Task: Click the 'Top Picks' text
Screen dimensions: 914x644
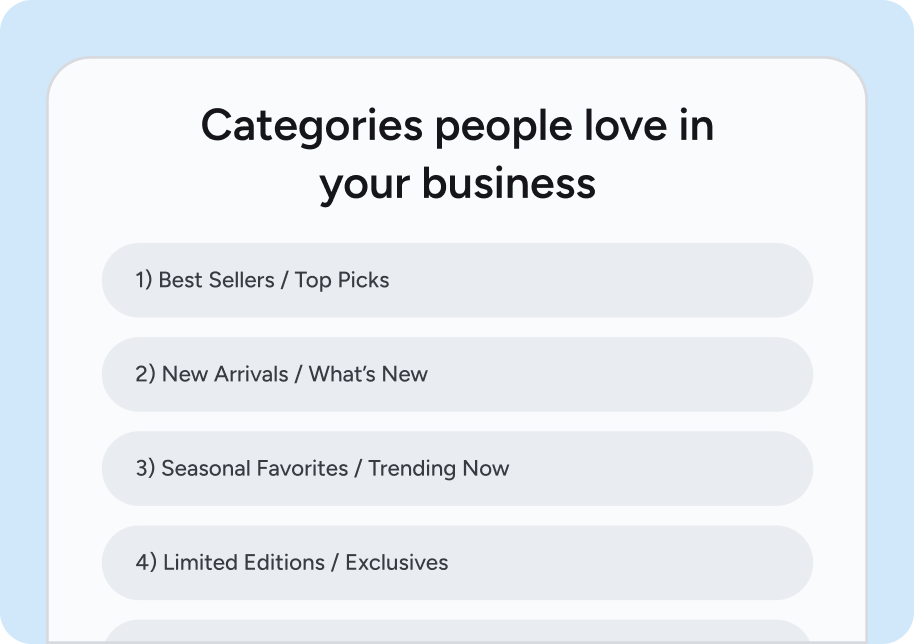Action: point(342,280)
